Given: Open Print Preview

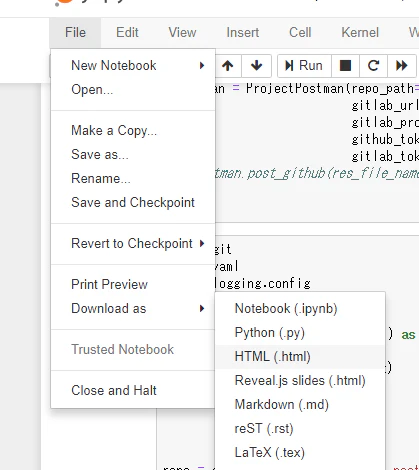Looking at the screenshot, I should tap(133, 284).
